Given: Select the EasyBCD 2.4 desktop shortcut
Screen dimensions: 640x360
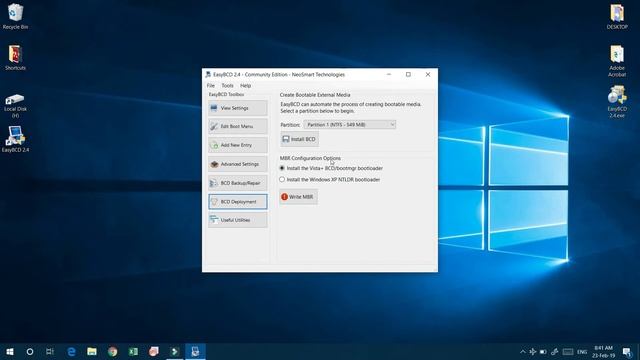Looking at the screenshot, I should point(15,139).
